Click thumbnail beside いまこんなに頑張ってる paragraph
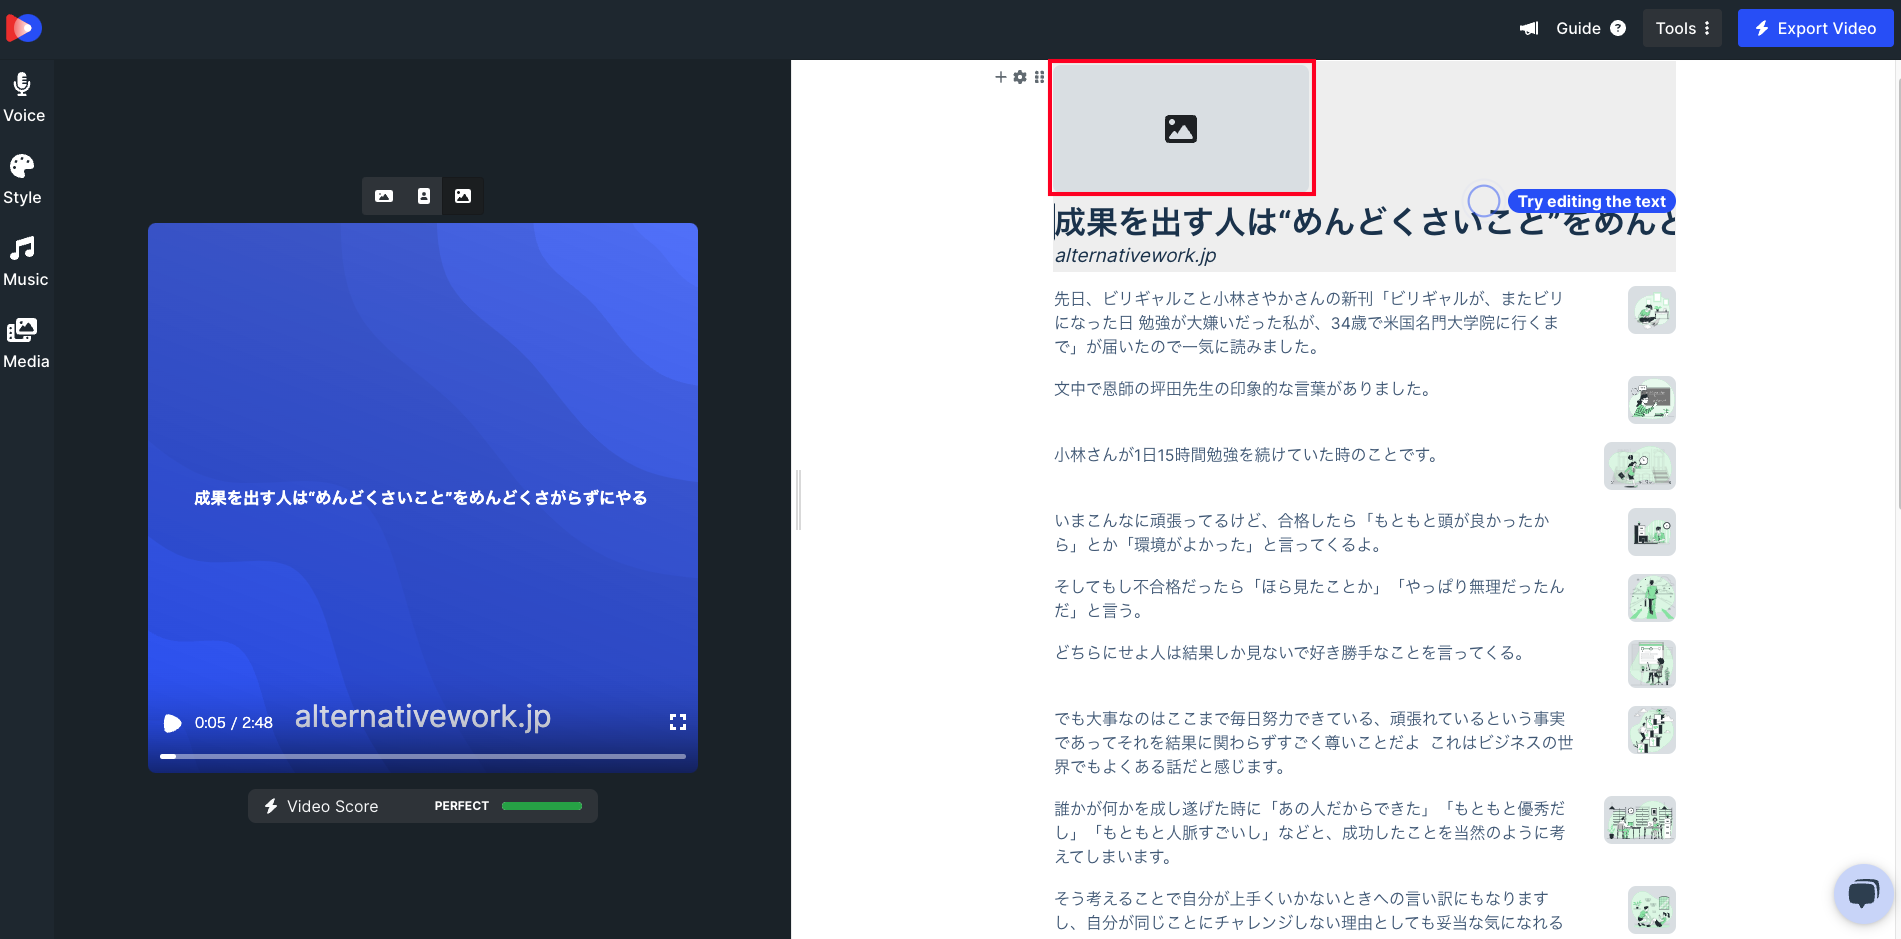This screenshot has width=1901, height=939. (1651, 532)
